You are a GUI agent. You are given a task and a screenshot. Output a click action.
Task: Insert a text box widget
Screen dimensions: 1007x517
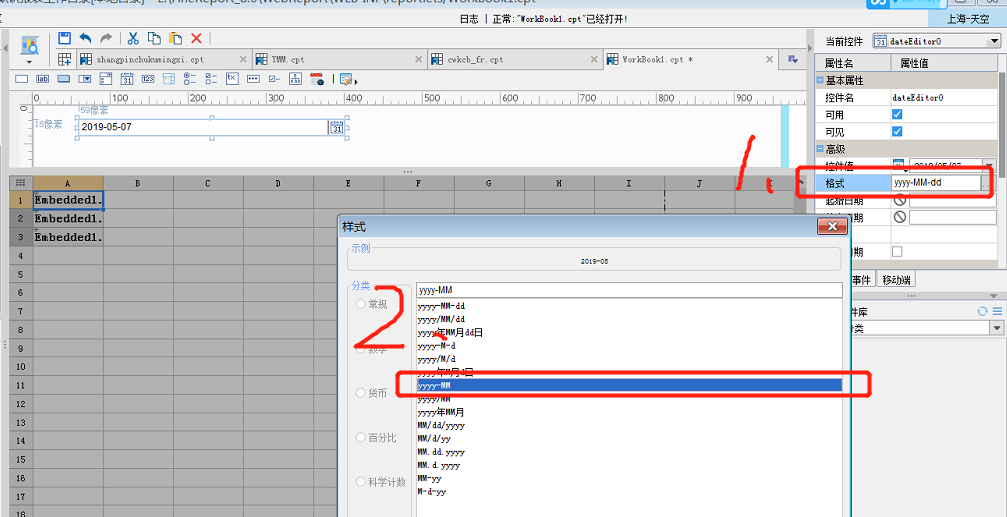(x=22, y=79)
